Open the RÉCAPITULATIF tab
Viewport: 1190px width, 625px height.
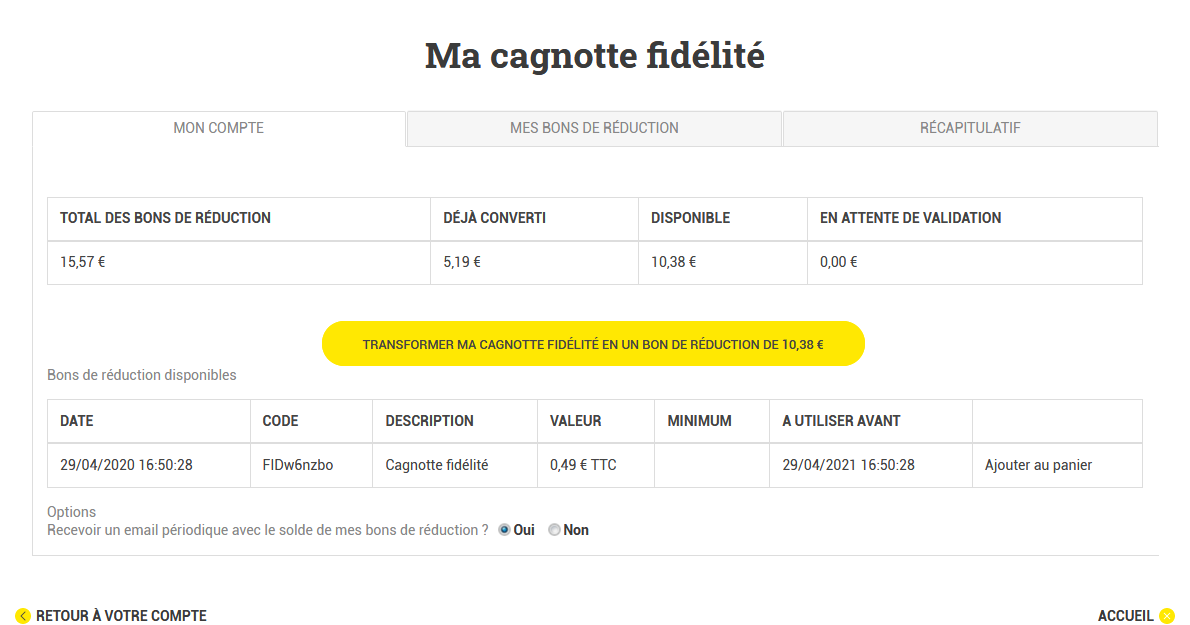coord(970,128)
